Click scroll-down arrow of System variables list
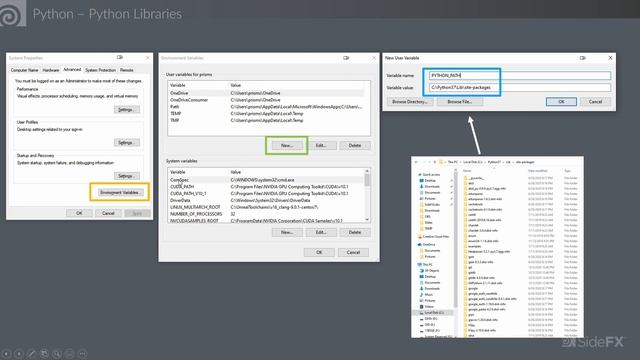Screen dimensions: 640x360 coord(367,220)
